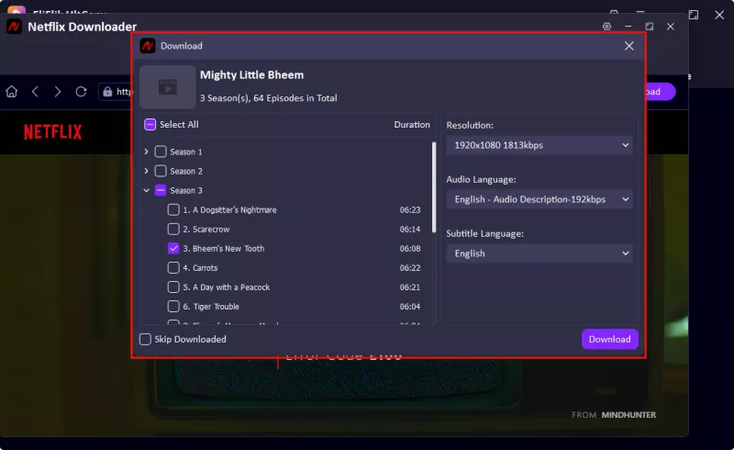The height and width of the screenshot is (450, 734).
Task: Collapse the Season 3 tree arrow
Action: click(x=147, y=191)
